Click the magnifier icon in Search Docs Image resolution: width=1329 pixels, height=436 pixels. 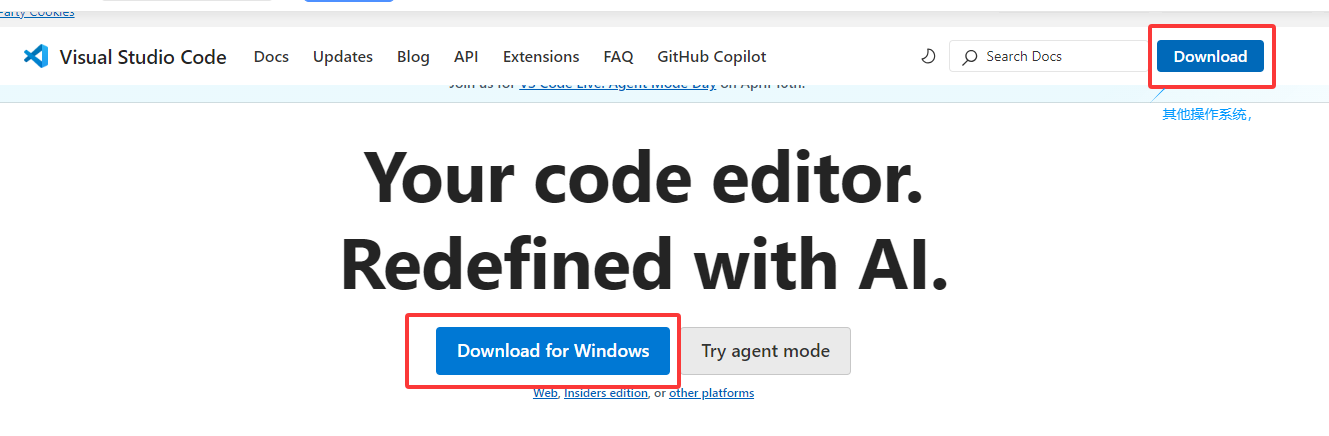tap(969, 57)
